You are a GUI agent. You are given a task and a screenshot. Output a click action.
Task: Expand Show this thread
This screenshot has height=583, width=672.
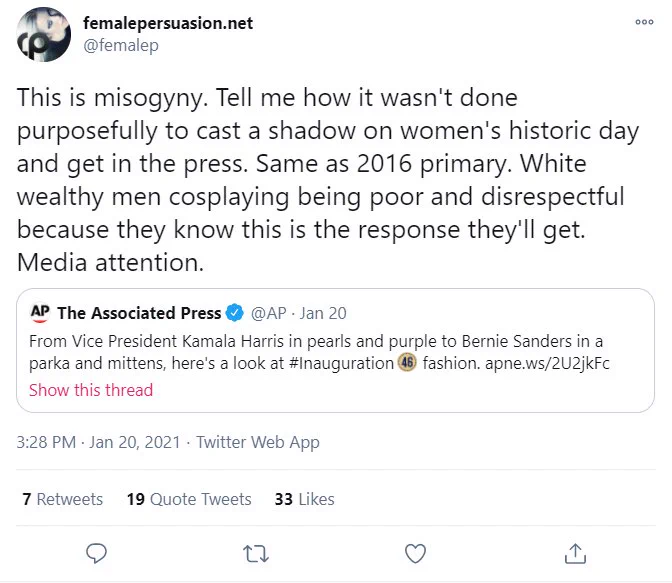[x=91, y=390]
